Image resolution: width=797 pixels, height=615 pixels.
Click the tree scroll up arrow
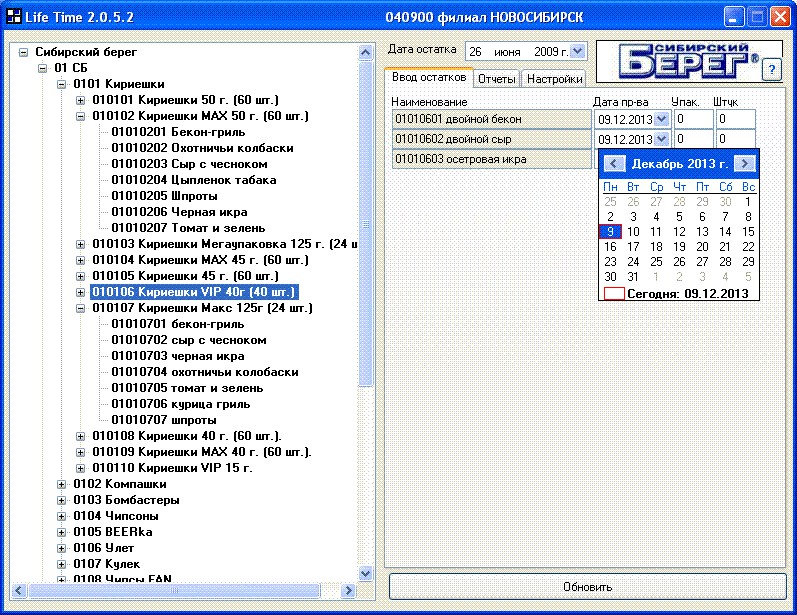click(x=365, y=52)
